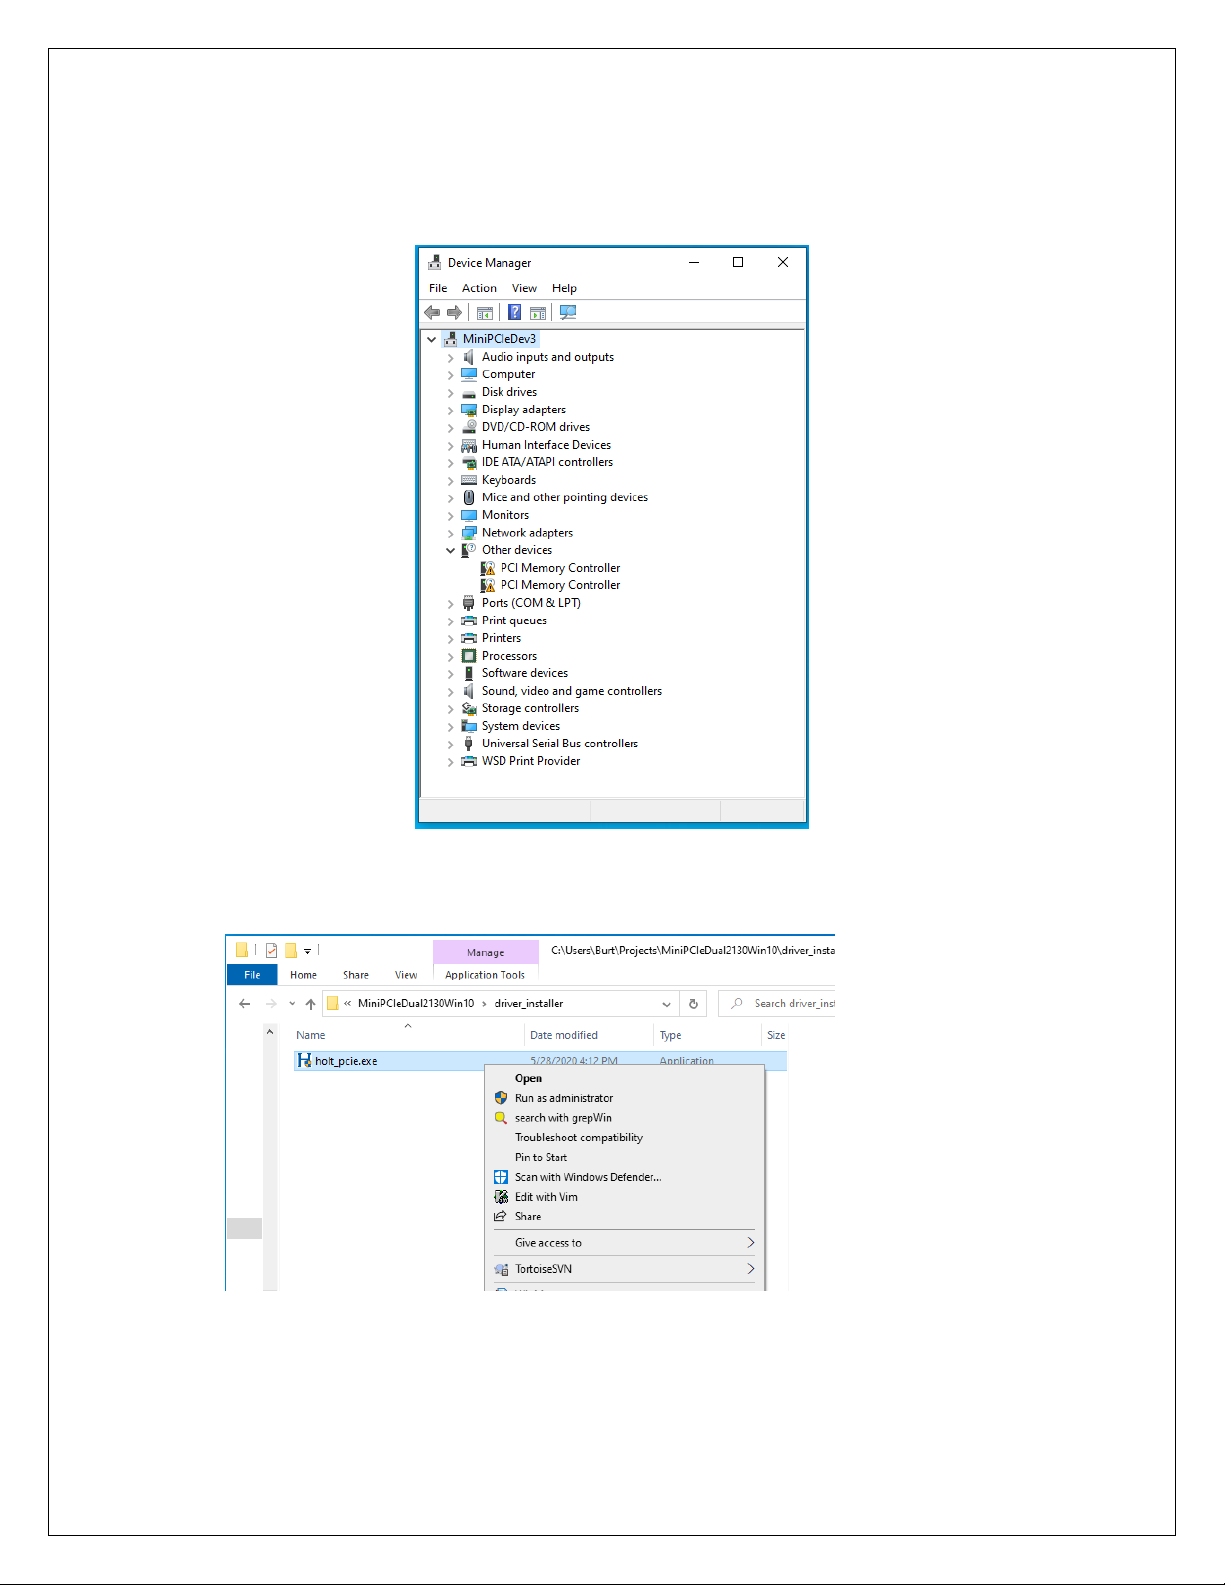
Task: Click Scan for hardware changes toolbar icon
Action: 568,312
